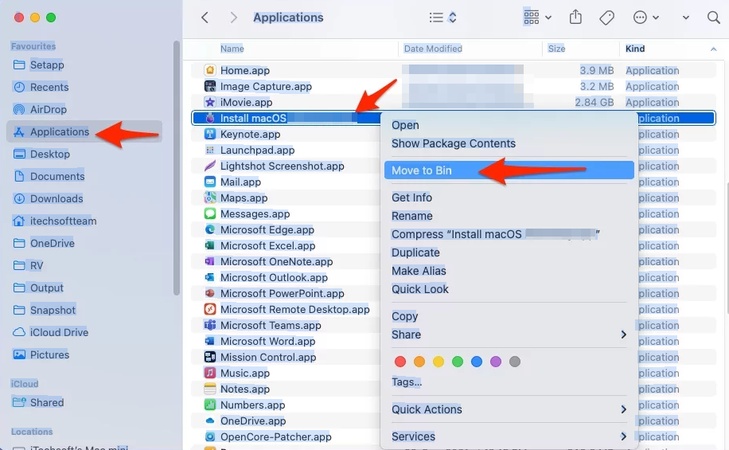Choose Rename in context menu
The image size is (729, 450).
pyautogui.click(x=412, y=216)
